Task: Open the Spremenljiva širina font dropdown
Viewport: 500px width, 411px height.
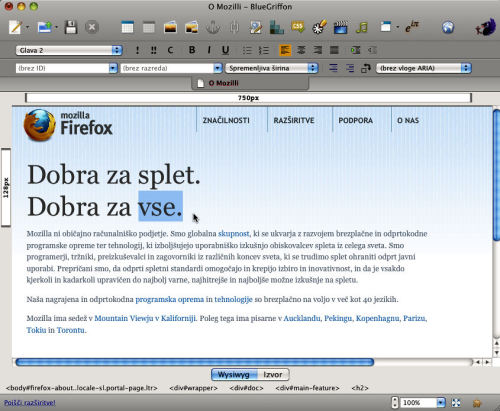Action: pos(272,68)
